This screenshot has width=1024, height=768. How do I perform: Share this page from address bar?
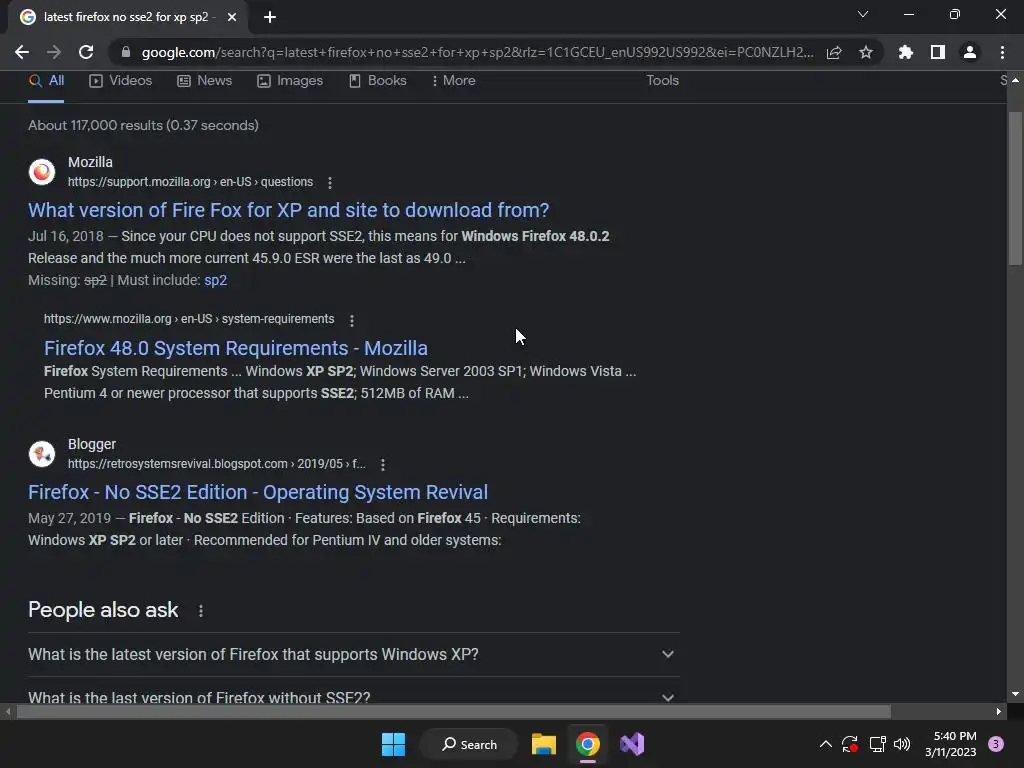click(834, 52)
